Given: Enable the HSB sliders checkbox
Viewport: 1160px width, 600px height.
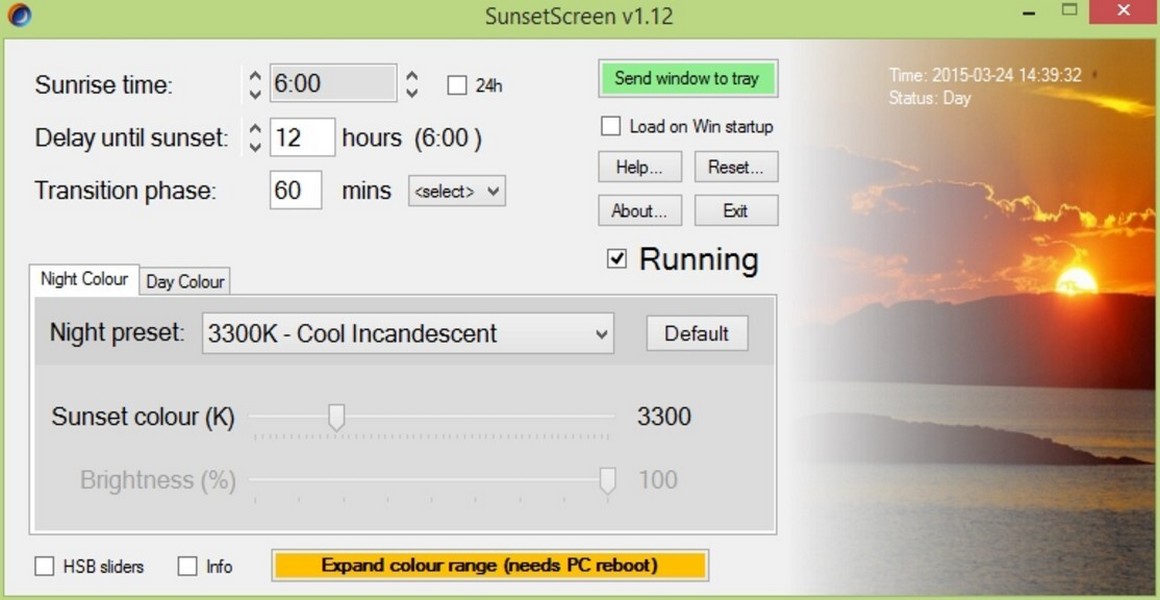Looking at the screenshot, I should tap(44, 566).
